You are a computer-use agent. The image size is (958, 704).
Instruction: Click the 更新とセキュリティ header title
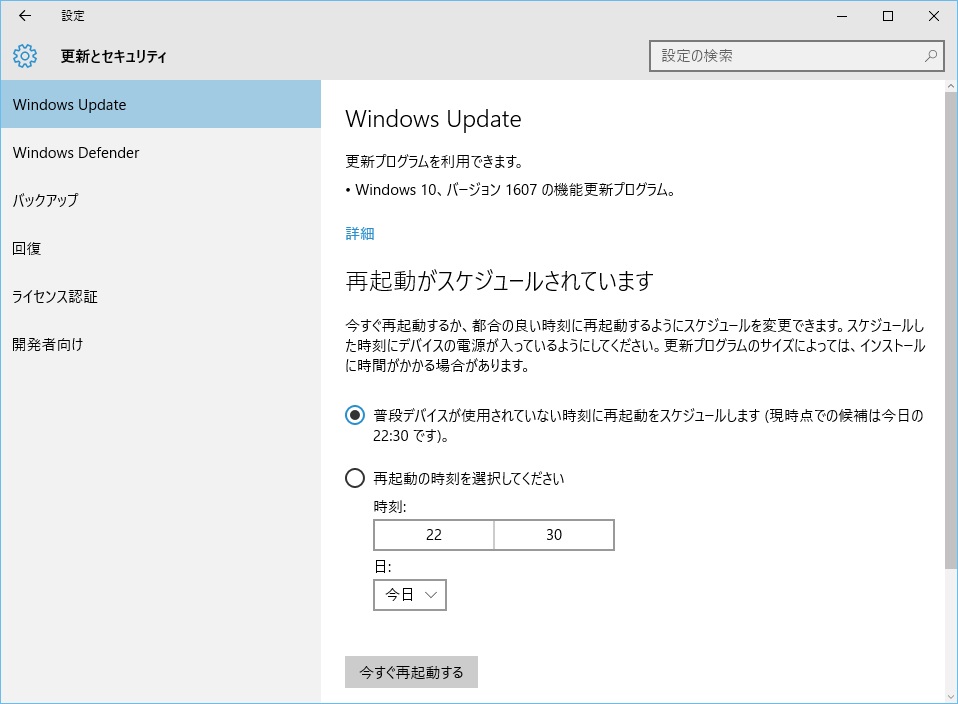click(114, 56)
